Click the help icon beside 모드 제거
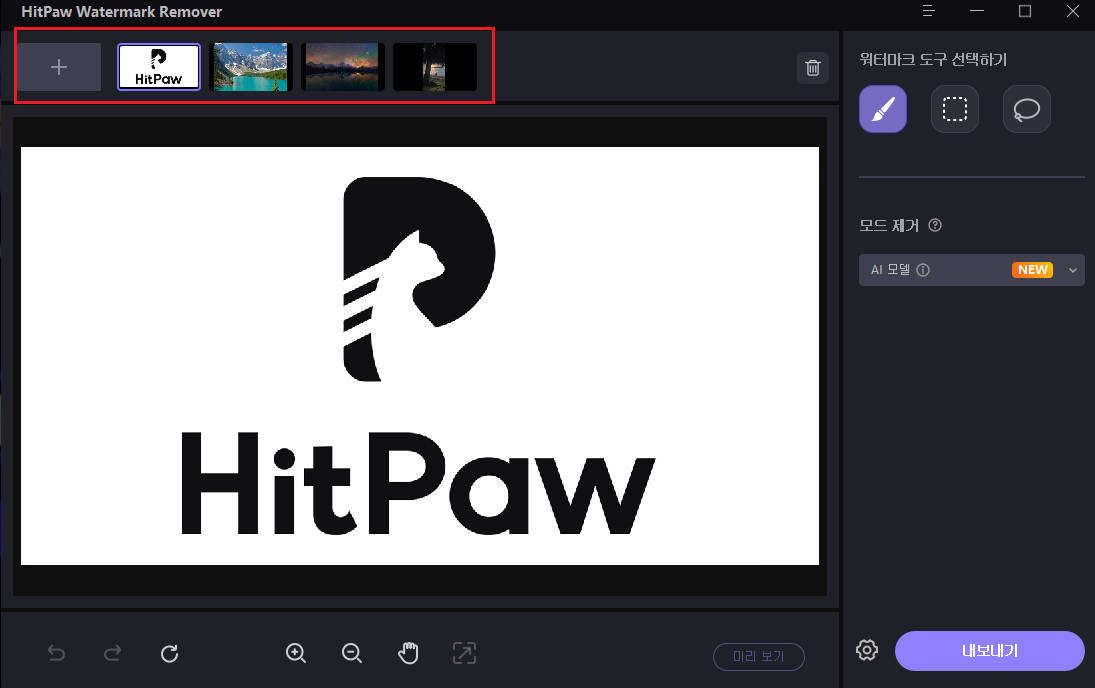The height and width of the screenshot is (688, 1095). pyautogui.click(x=935, y=225)
